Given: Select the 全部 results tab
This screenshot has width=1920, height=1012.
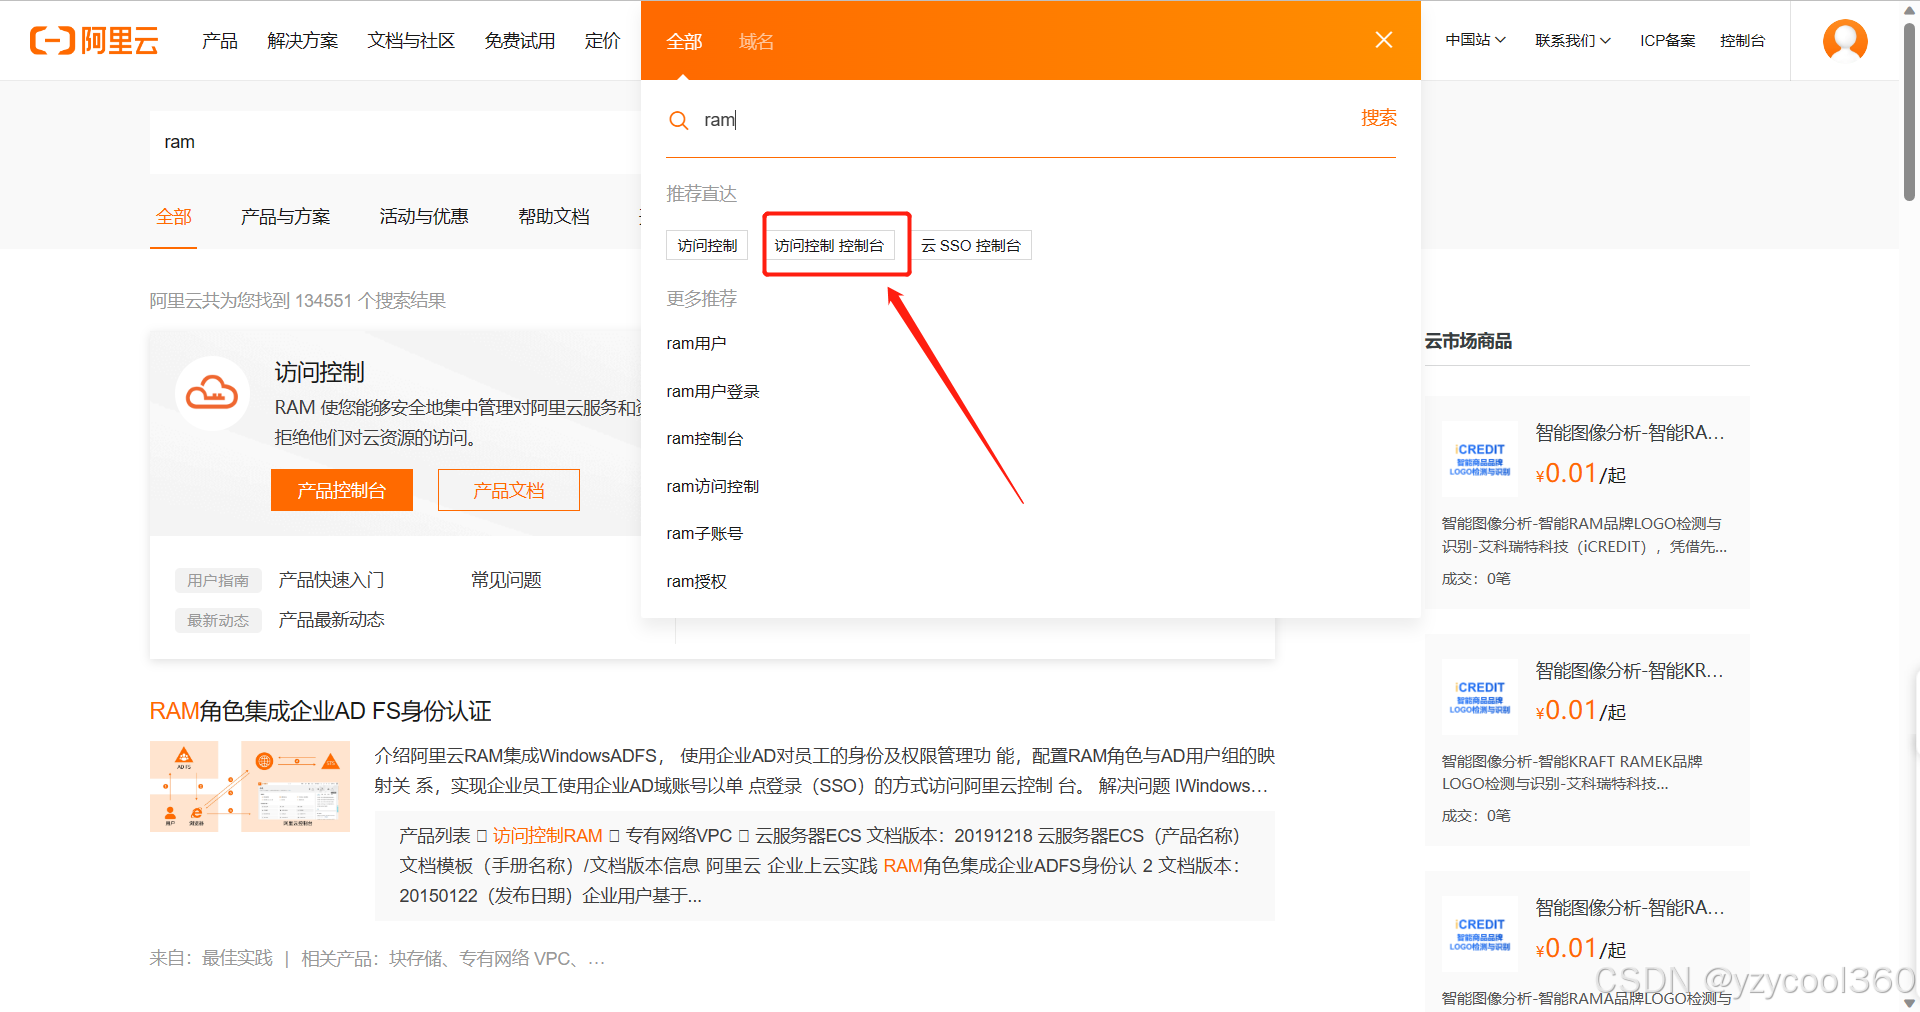Looking at the screenshot, I should pos(173,216).
